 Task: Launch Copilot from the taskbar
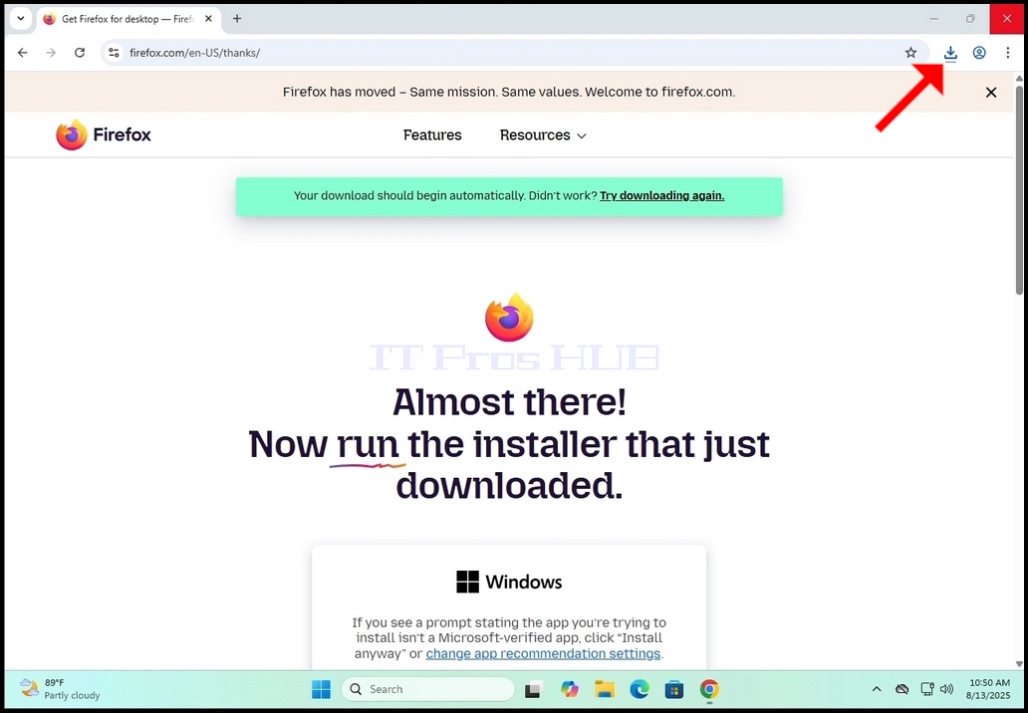pos(570,689)
